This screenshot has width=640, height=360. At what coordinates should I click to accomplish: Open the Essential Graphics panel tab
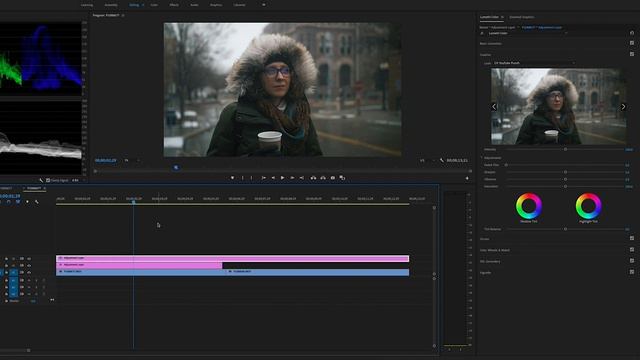coord(522,17)
